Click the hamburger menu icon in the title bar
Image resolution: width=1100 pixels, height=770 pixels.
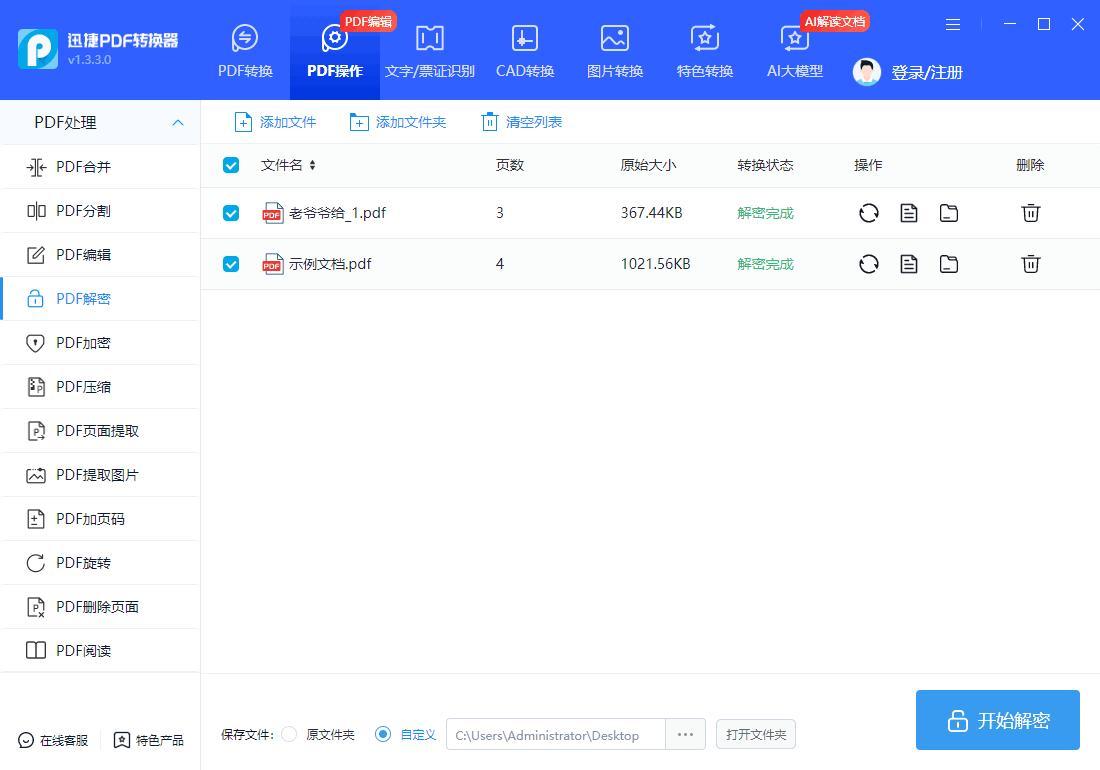click(x=953, y=24)
